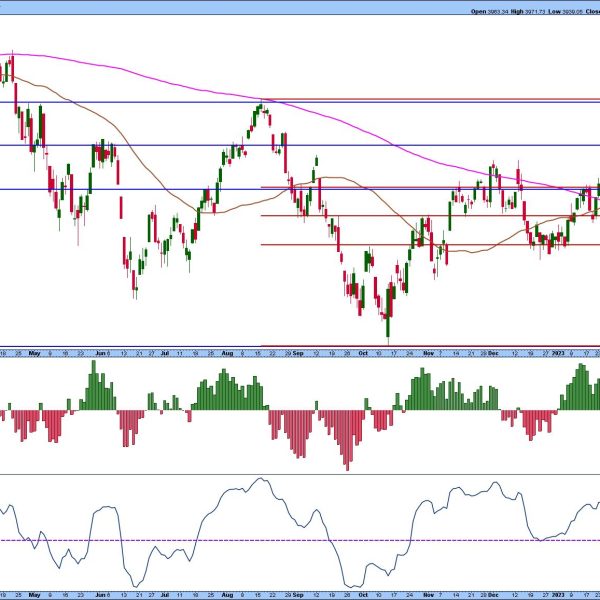Click the Open price value in header

493,12
